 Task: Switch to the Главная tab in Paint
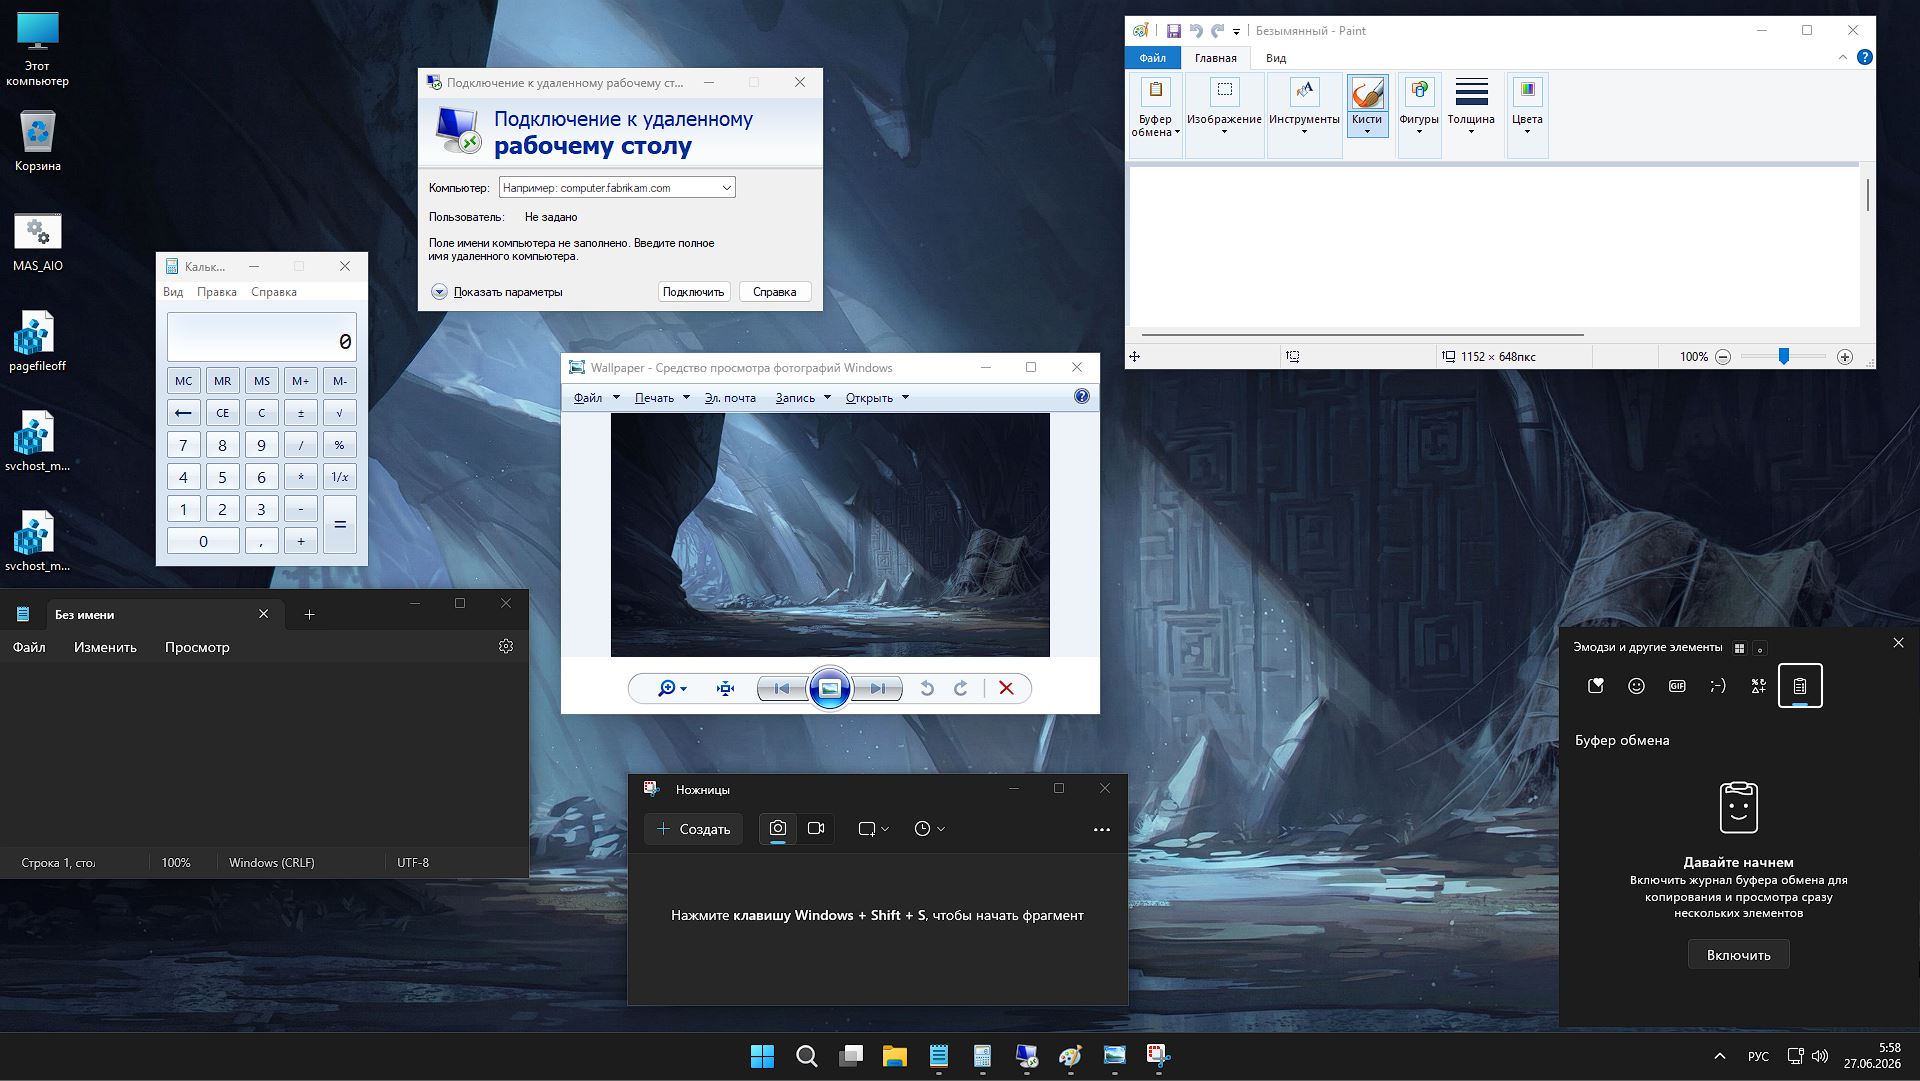tap(1216, 58)
